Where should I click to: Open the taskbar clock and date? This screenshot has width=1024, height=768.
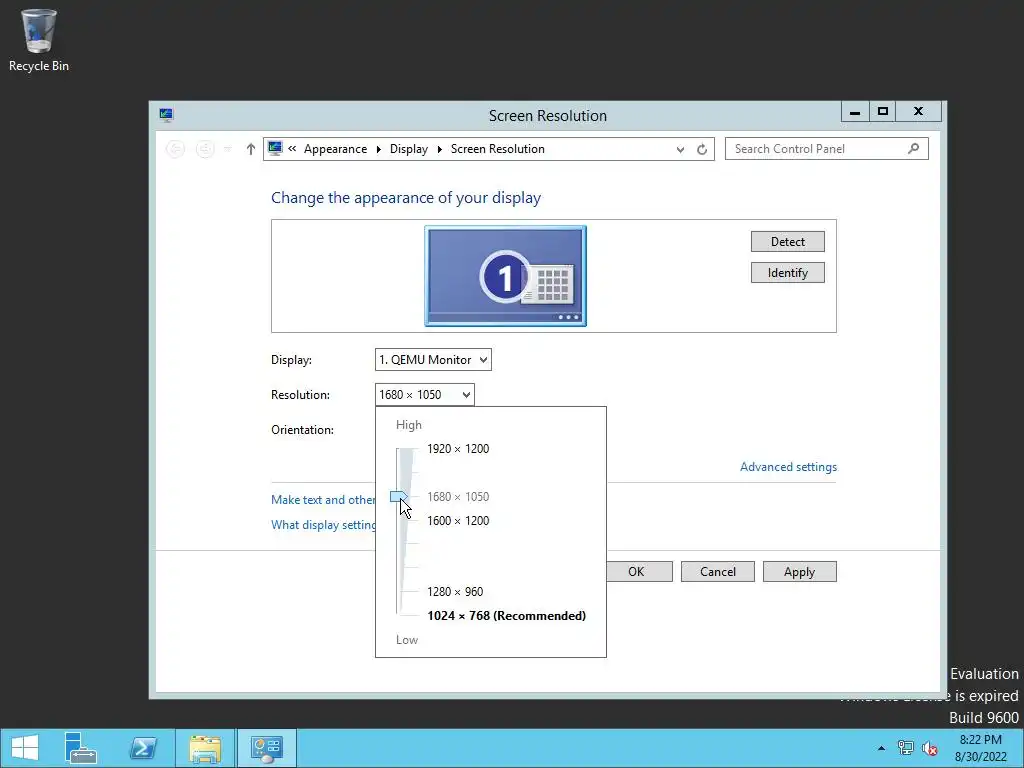[x=980, y=748]
